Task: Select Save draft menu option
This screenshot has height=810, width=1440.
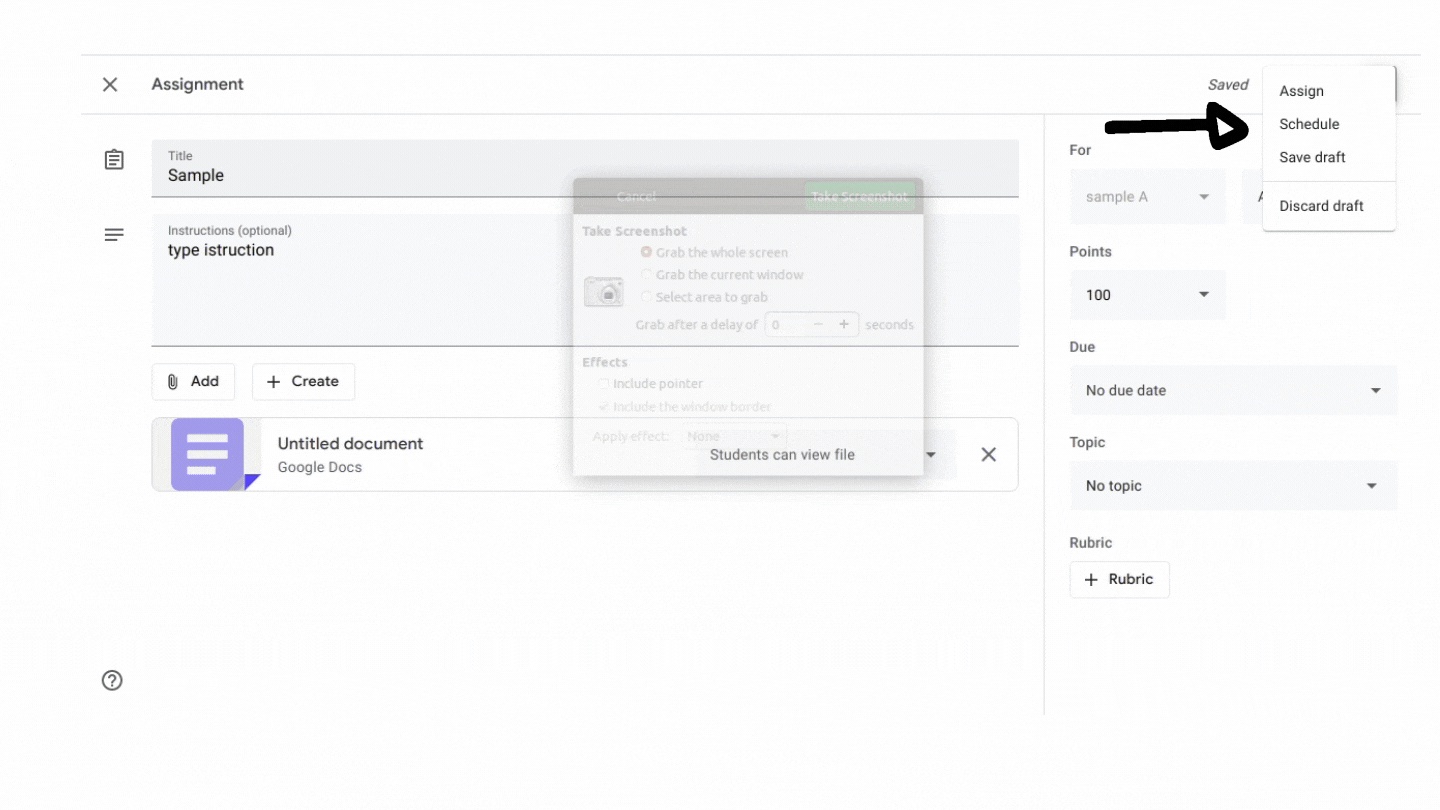Action: point(1312,157)
